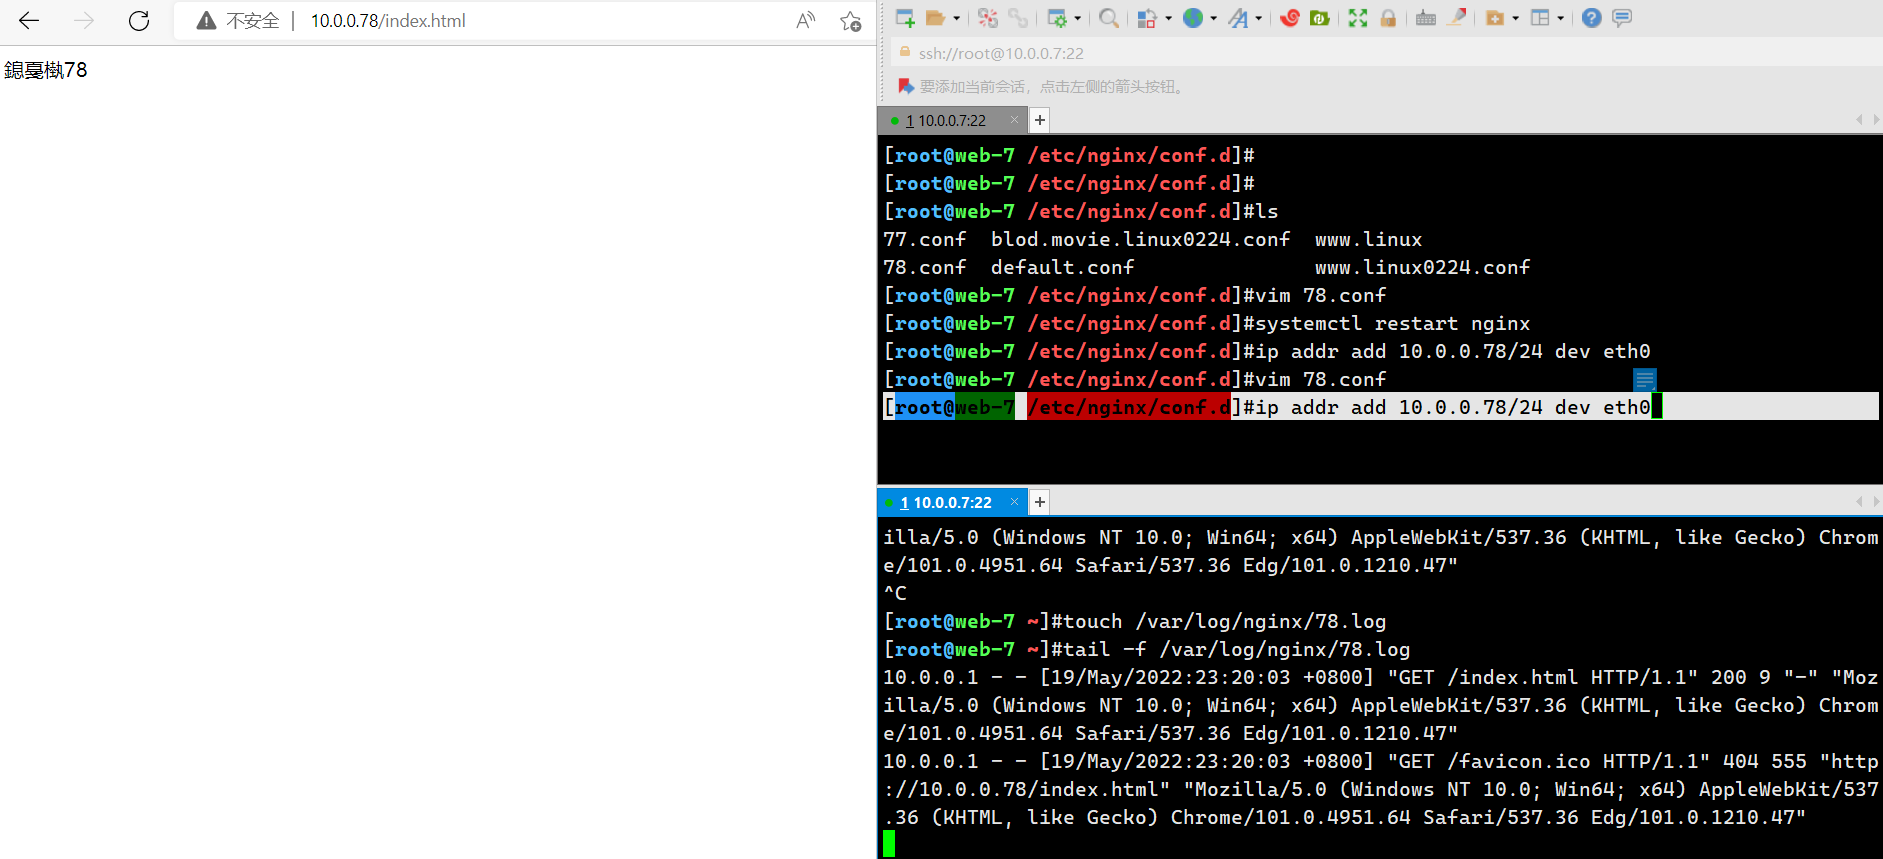Close the upper pane 10.0.0.7:22 tab

click(x=1014, y=120)
